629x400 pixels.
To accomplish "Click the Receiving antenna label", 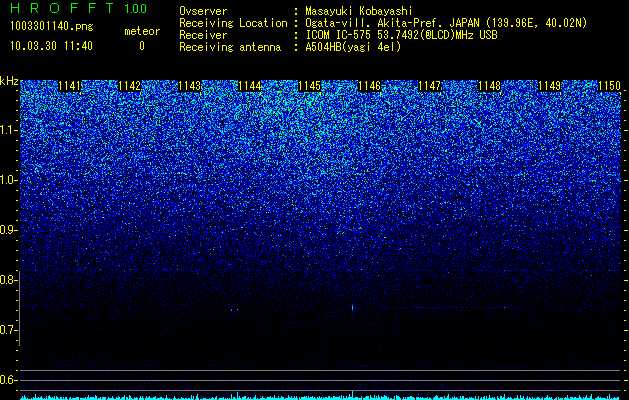I will (x=230, y=47).
